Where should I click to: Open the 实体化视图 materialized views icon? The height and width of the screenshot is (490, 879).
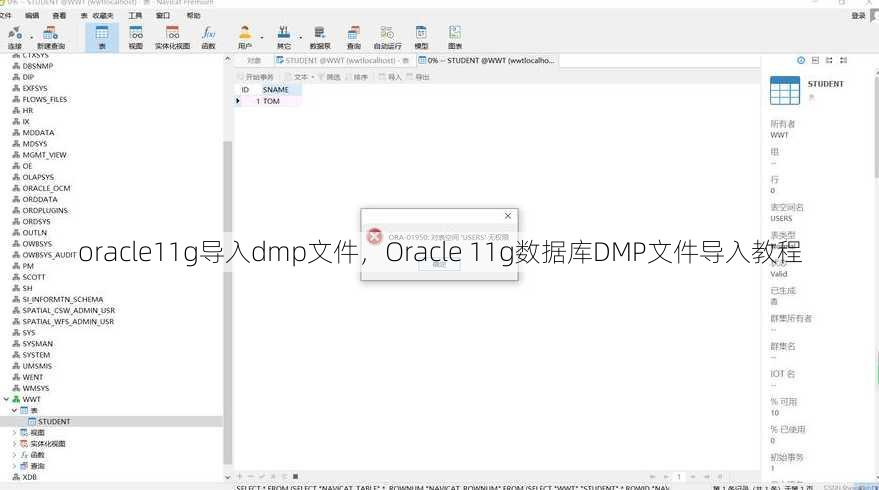(x=173, y=38)
